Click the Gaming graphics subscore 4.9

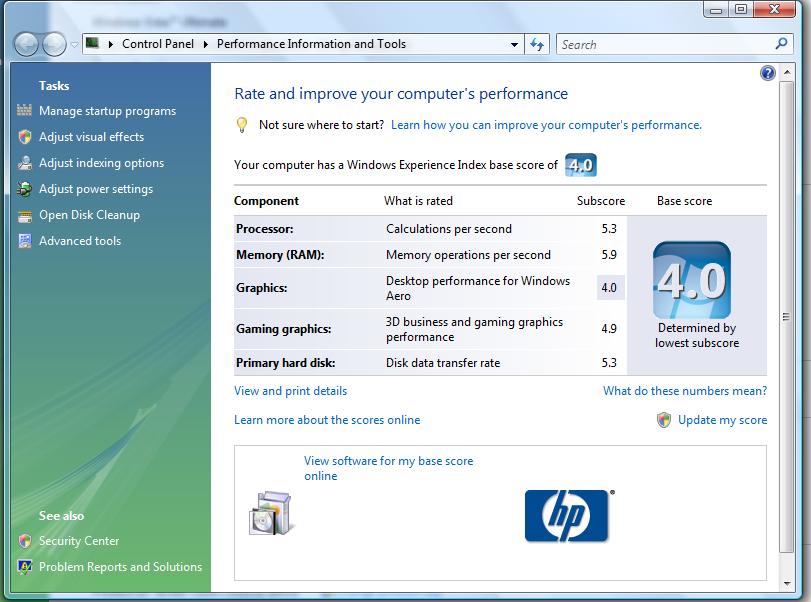(x=609, y=328)
